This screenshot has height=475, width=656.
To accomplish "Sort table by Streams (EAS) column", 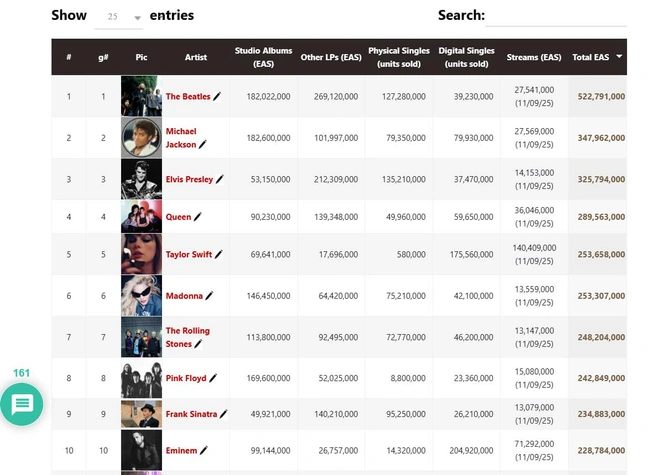I will pyautogui.click(x=536, y=57).
